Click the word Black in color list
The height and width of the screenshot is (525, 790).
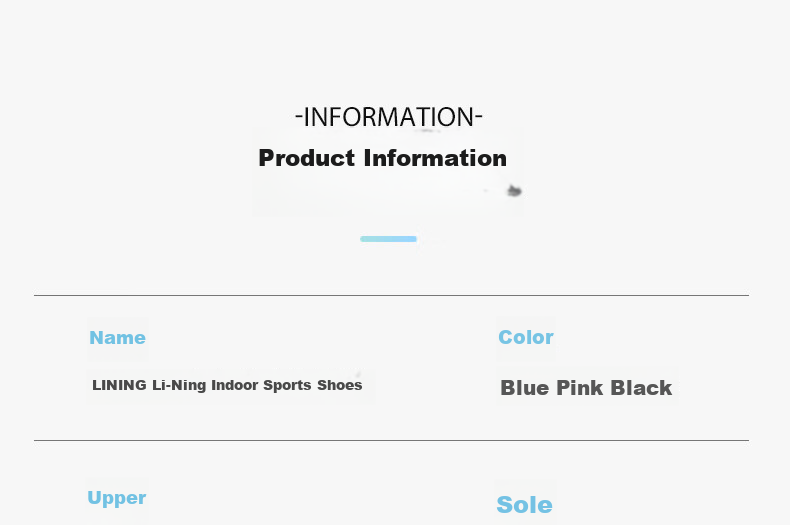[x=641, y=388]
